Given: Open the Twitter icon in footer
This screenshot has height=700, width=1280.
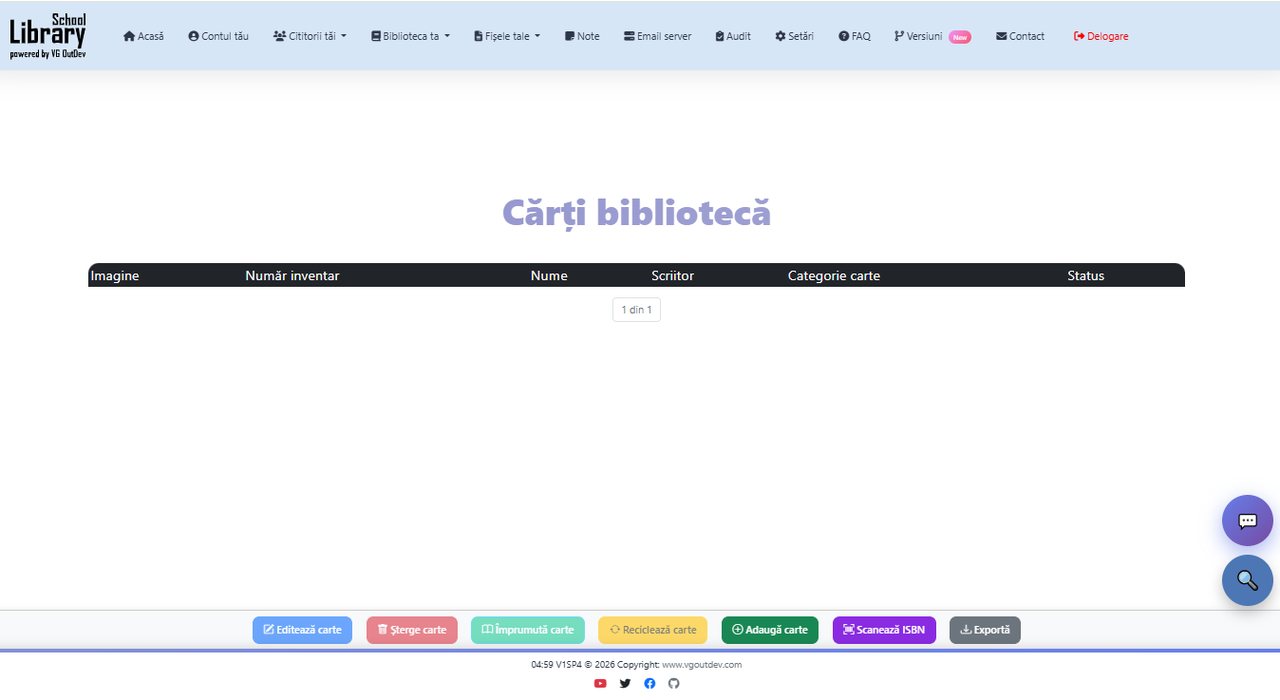Looking at the screenshot, I should [625, 684].
